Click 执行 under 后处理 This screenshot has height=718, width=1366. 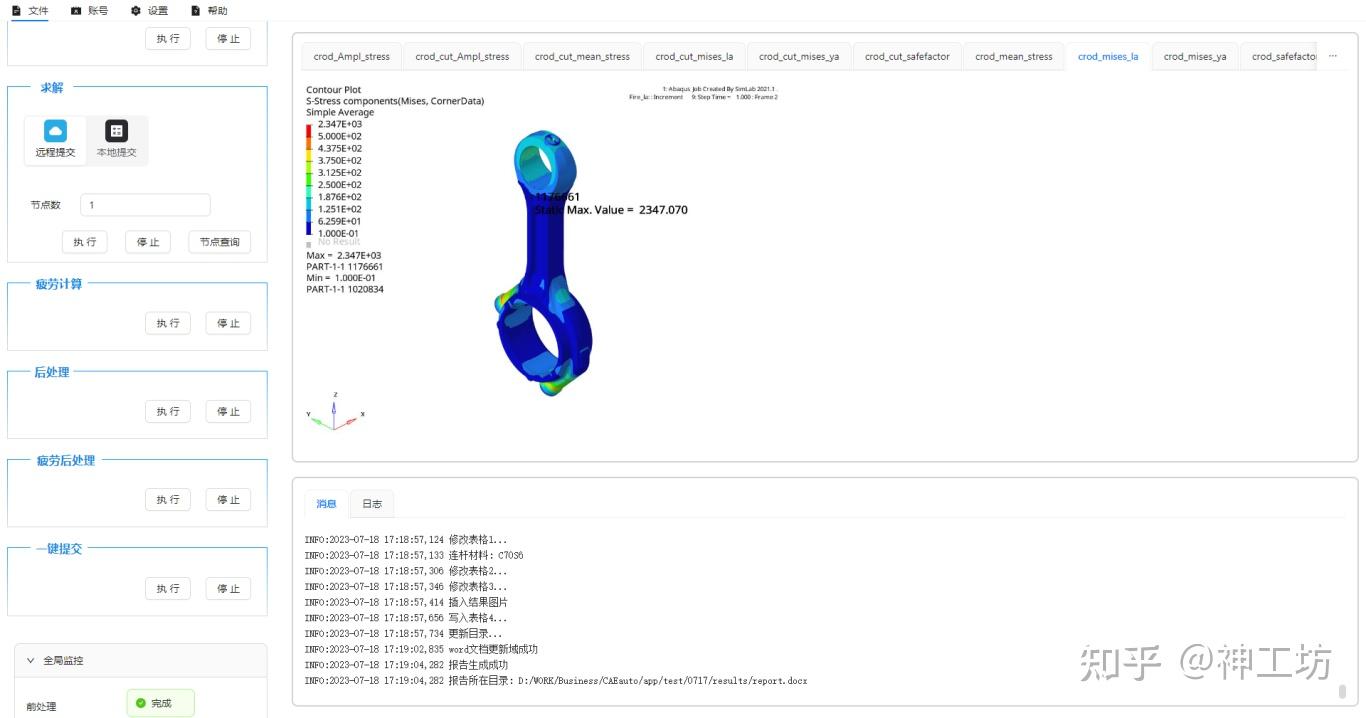click(x=168, y=411)
